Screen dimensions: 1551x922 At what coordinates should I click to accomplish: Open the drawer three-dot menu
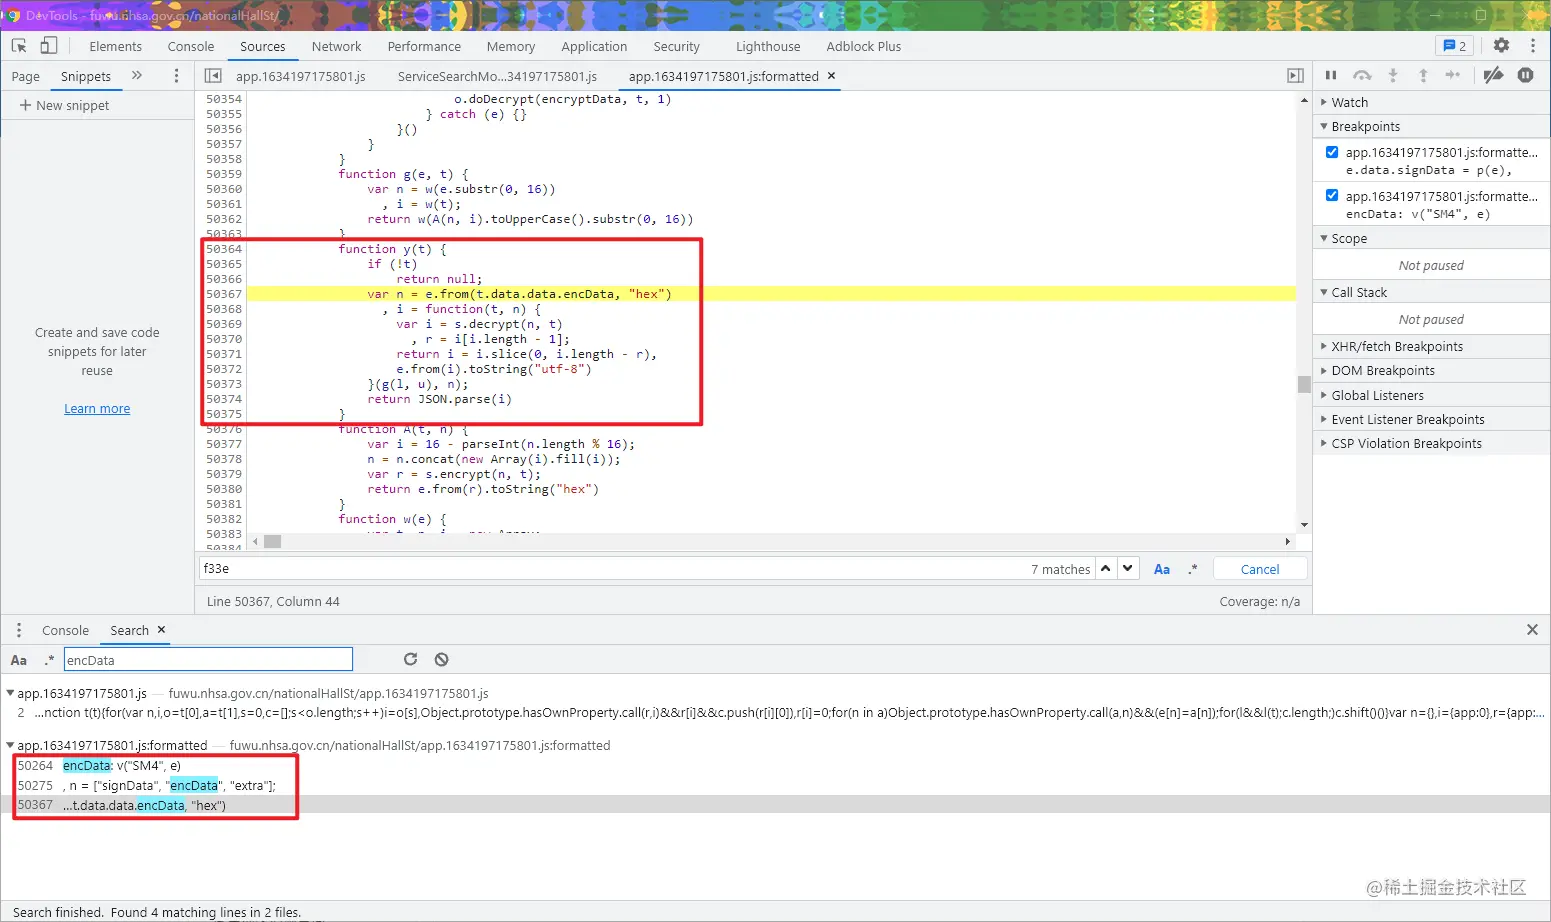[18, 630]
